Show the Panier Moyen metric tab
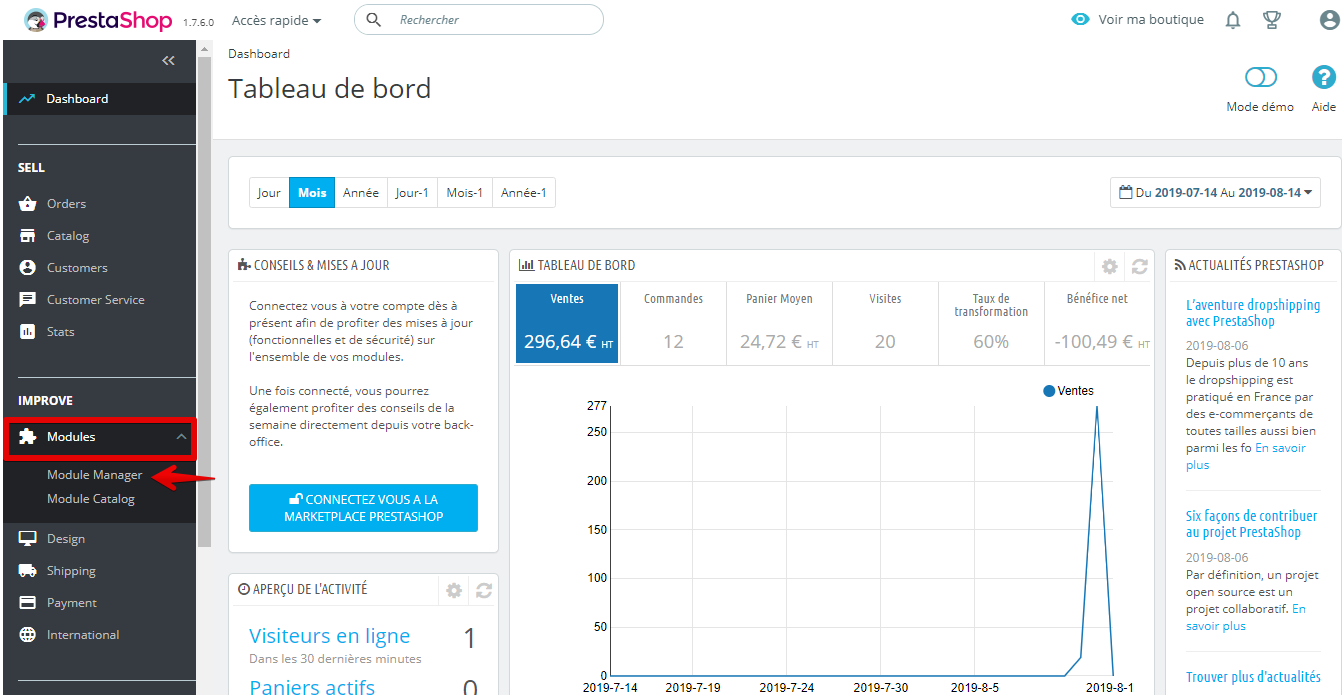 (779, 323)
